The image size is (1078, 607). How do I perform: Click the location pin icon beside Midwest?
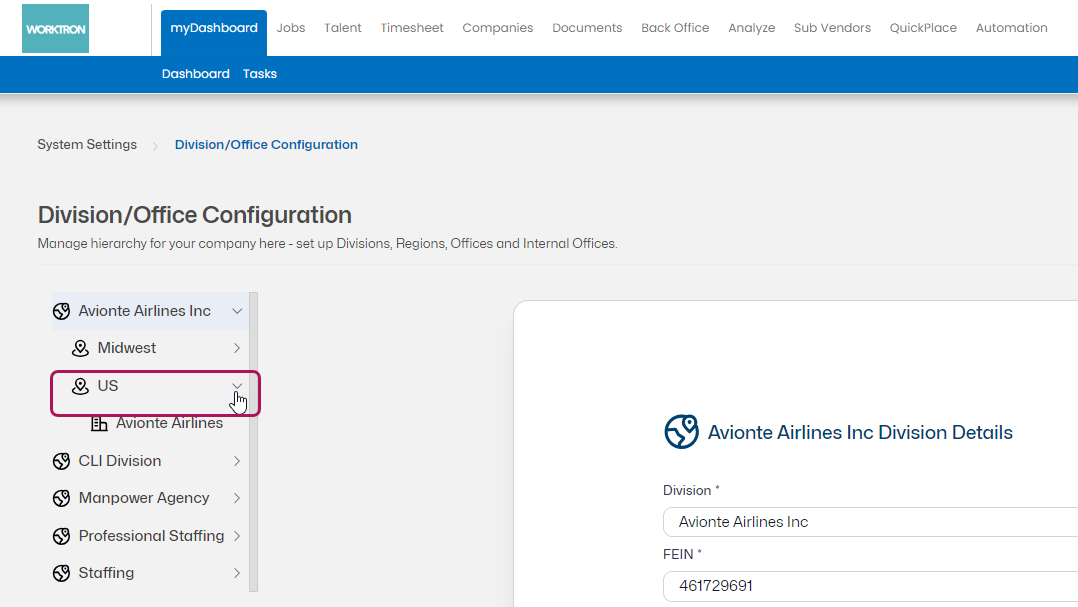[x=80, y=349]
